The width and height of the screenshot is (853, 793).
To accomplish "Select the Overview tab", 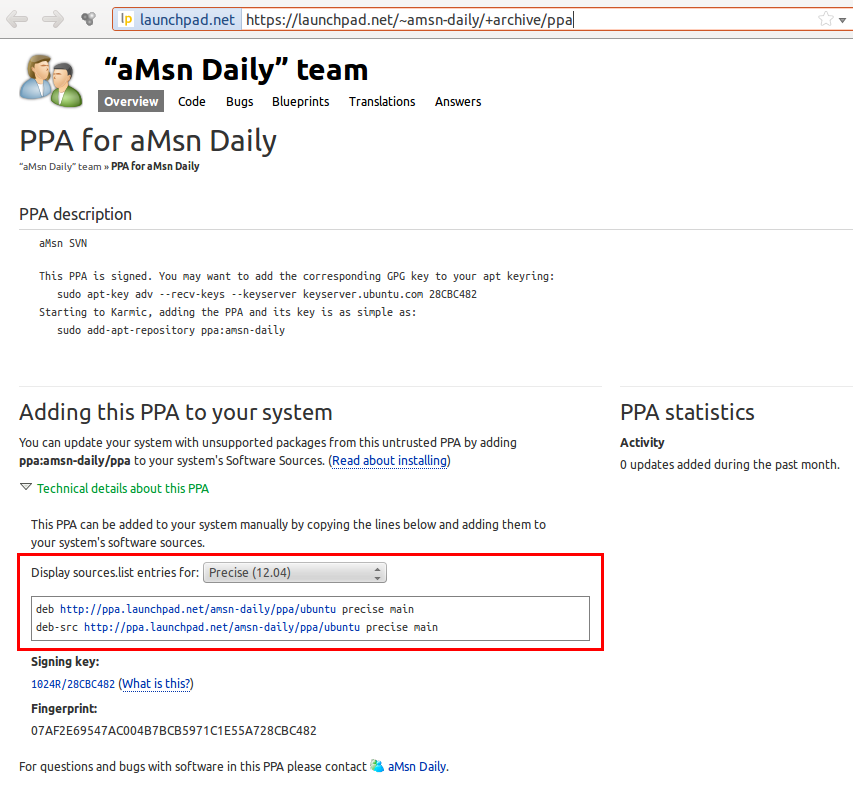I will tap(131, 101).
